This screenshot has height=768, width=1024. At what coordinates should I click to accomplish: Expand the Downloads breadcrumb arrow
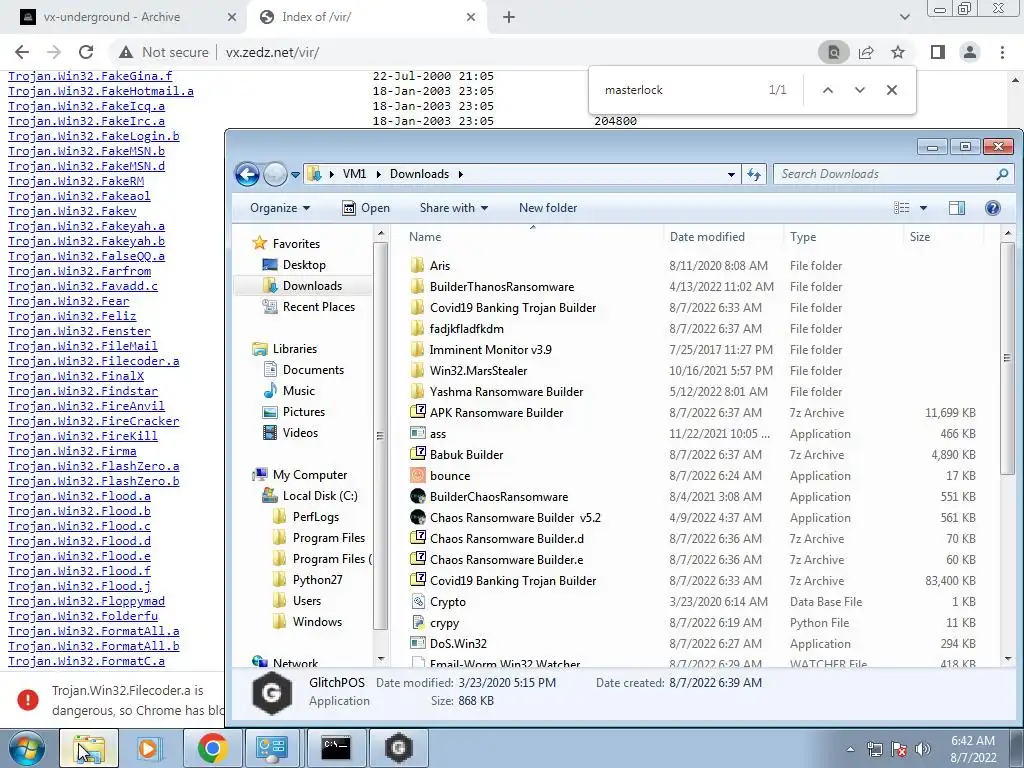click(460, 174)
